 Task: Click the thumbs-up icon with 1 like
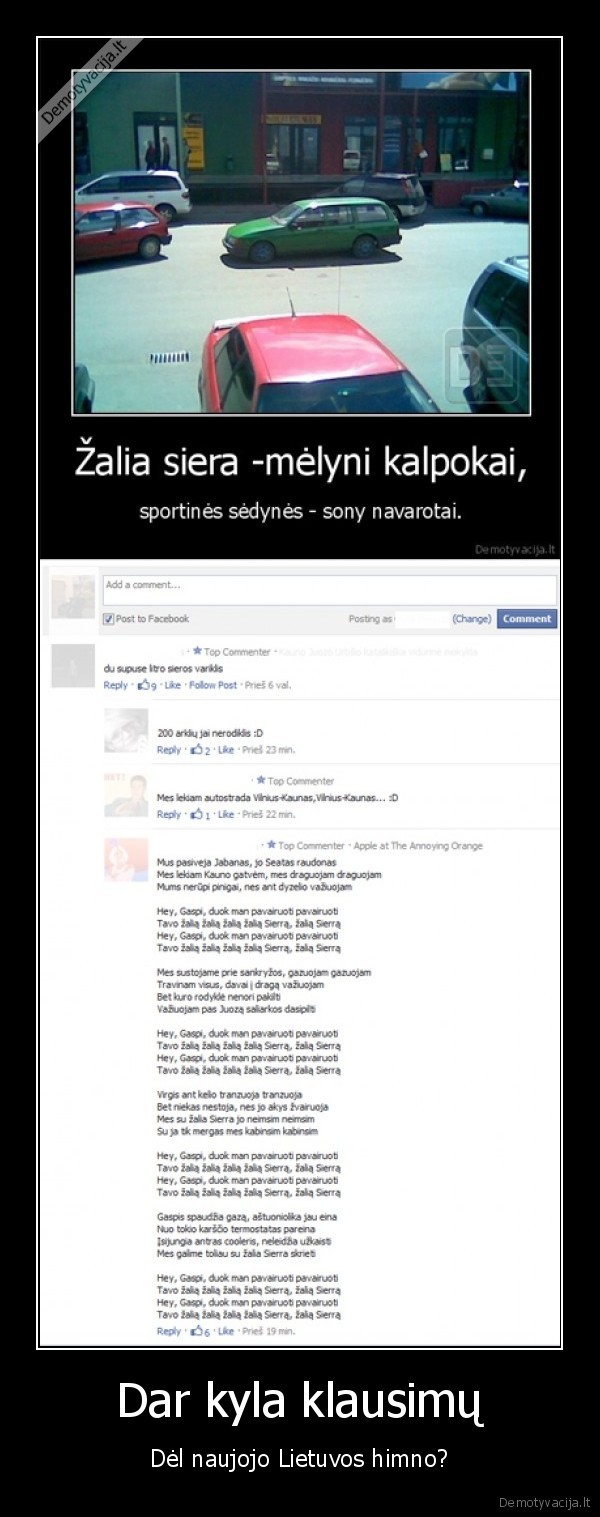pos(195,814)
